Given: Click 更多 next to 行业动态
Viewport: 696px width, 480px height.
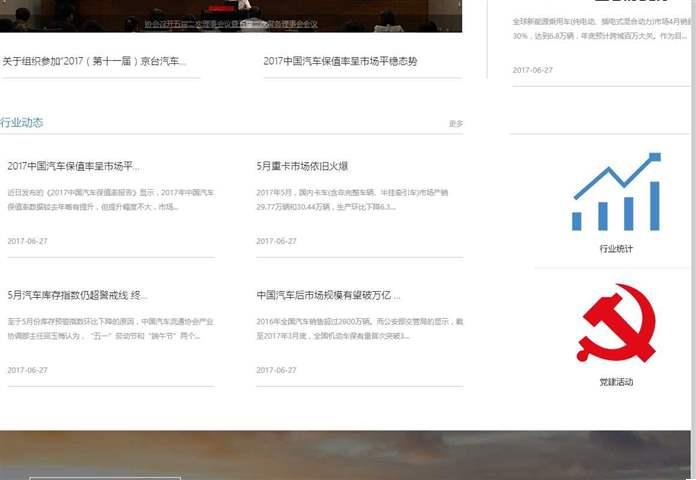Looking at the screenshot, I should coord(456,124).
